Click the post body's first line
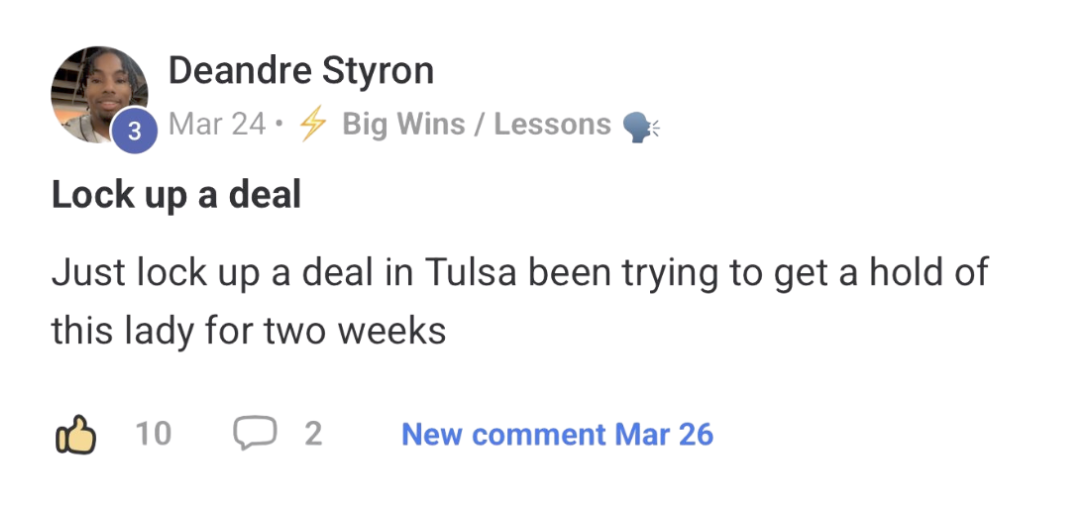Screen dimensions: 1092x508 [519, 271]
